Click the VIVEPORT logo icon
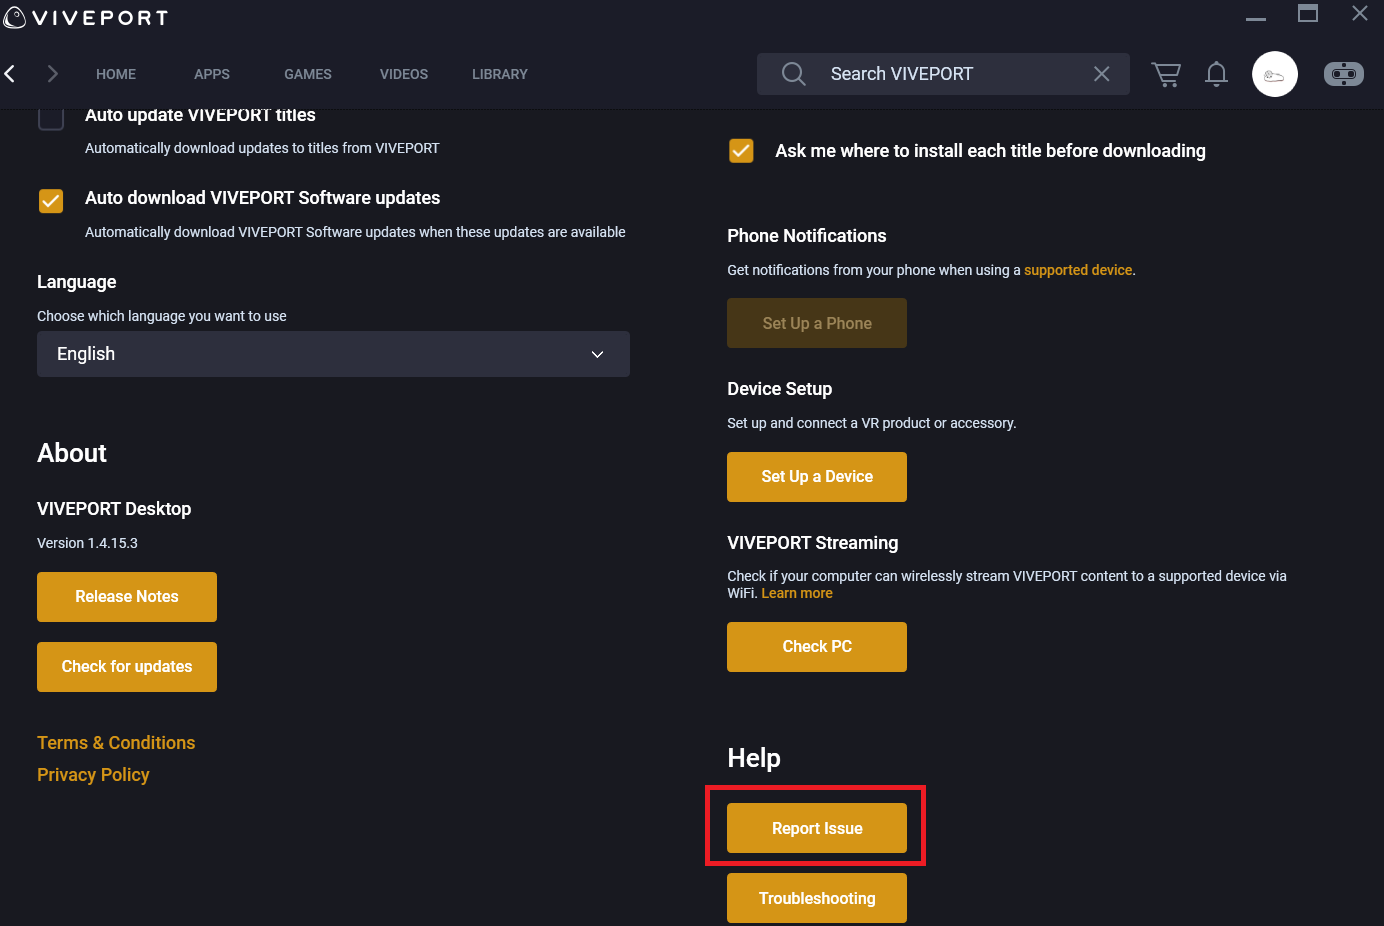1384x926 pixels. coord(14,17)
